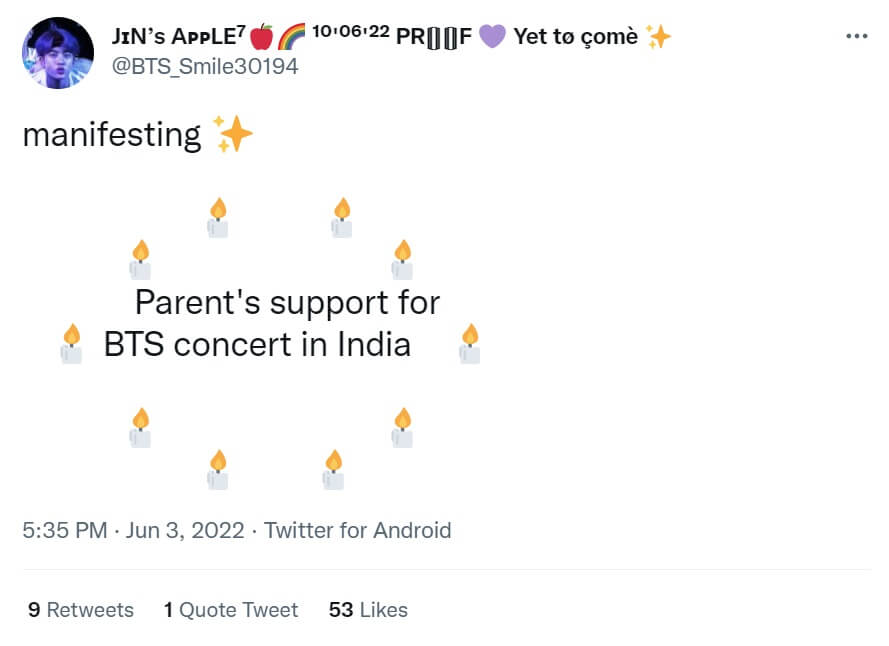Viewport: 889px width, 646px height.
Task: Click the sparkles emoji after Yet to come
Action: (658, 37)
